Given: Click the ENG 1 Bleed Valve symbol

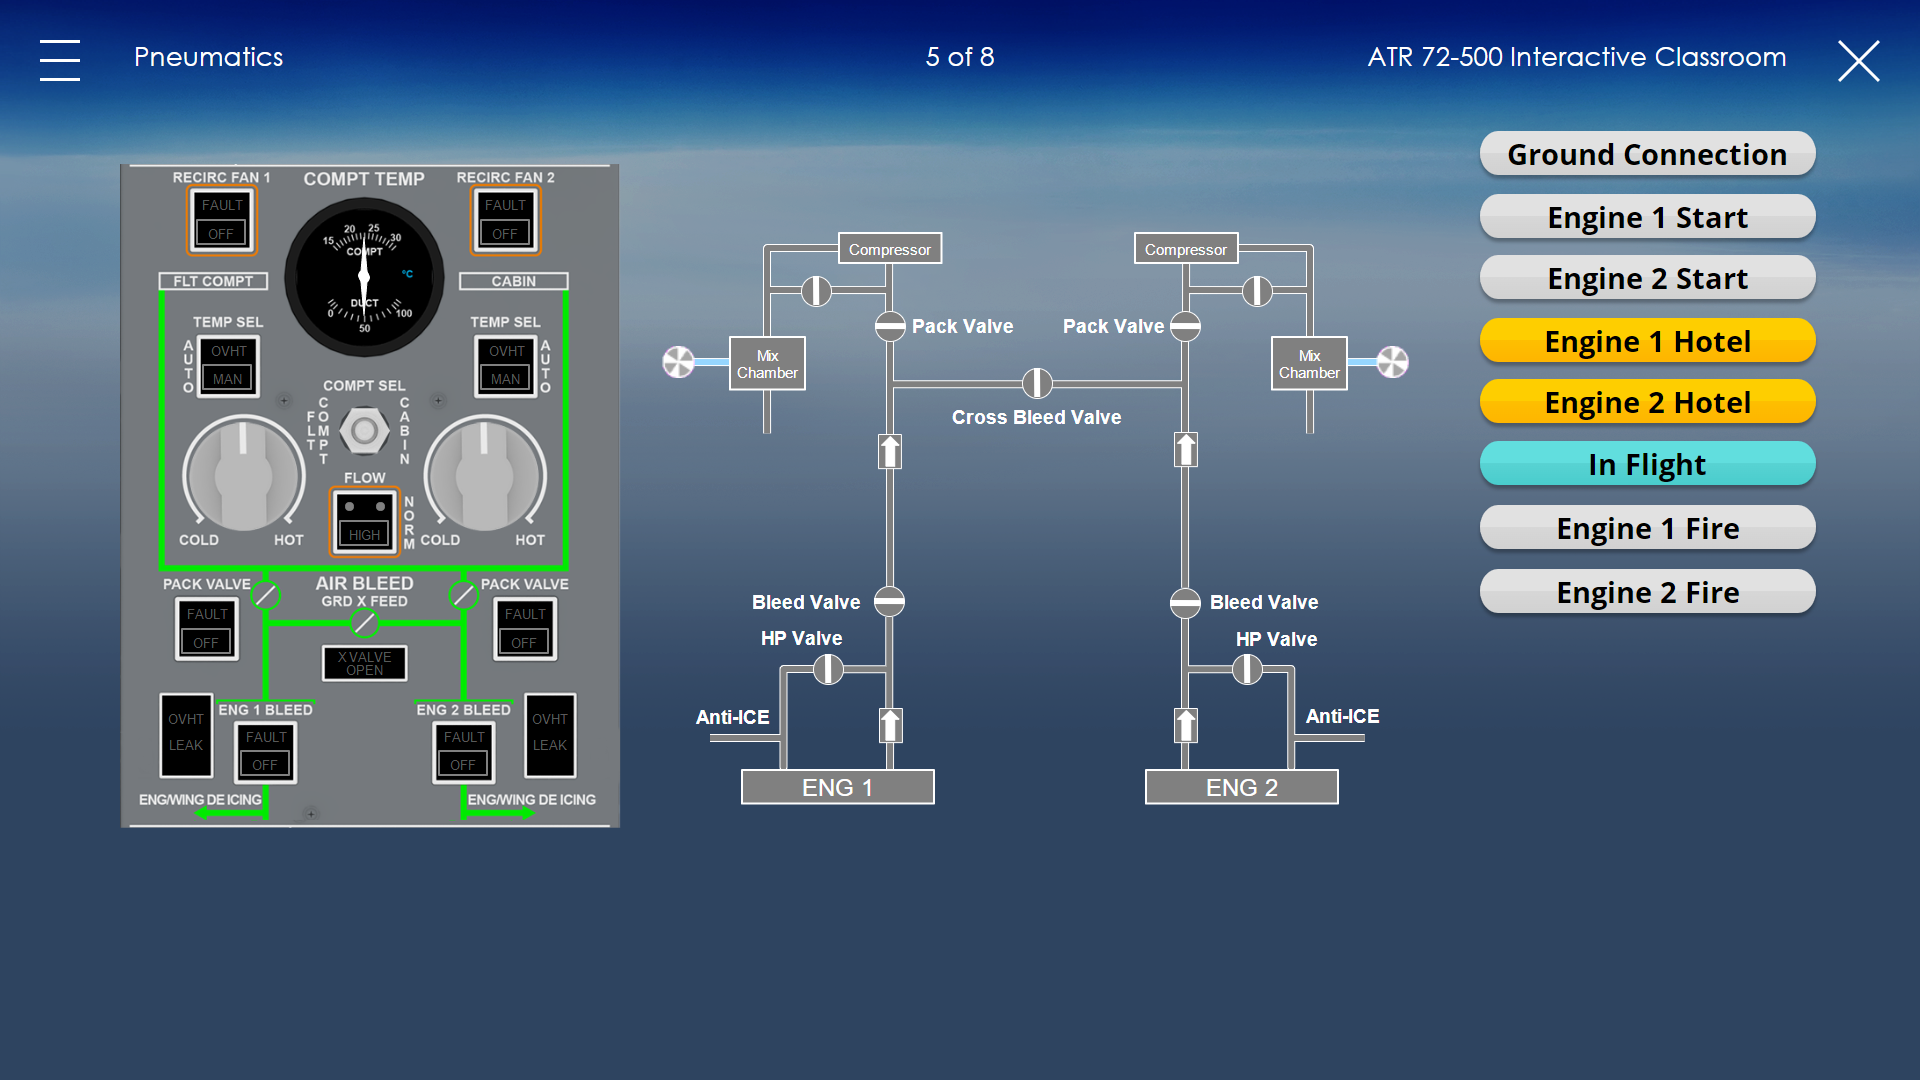Looking at the screenshot, I should point(889,602).
